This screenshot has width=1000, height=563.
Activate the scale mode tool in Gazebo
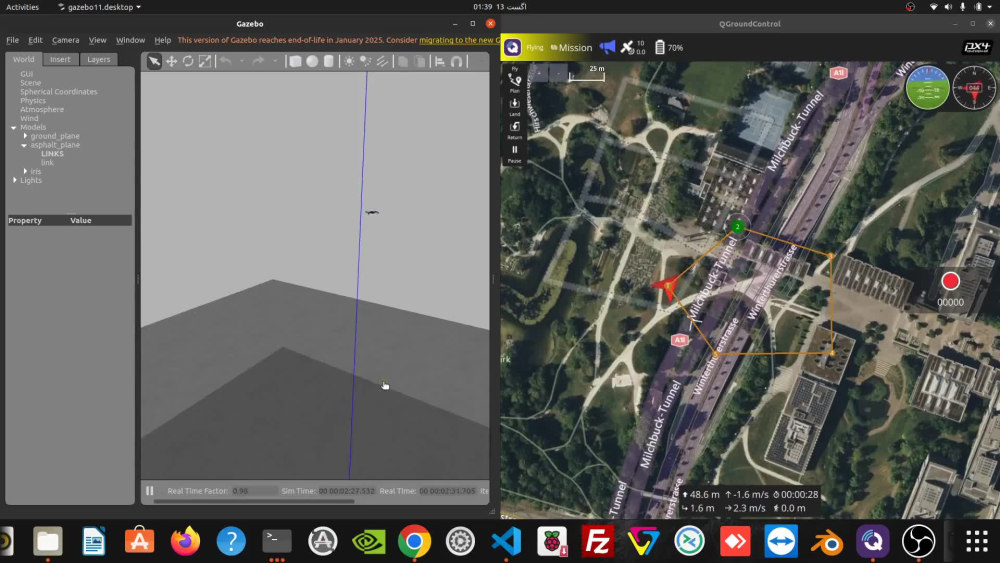(x=205, y=61)
